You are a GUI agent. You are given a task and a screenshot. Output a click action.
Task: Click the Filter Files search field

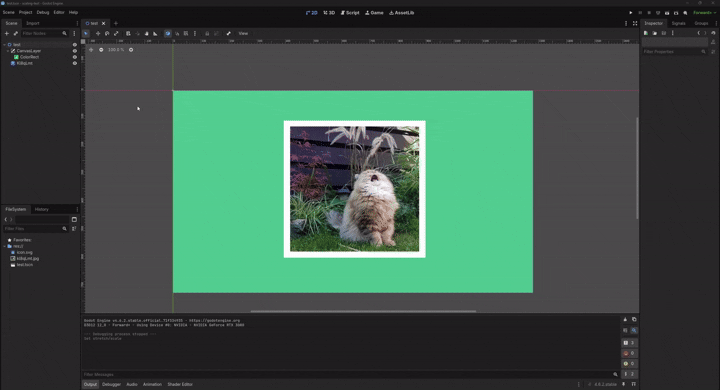tap(35, 228)
